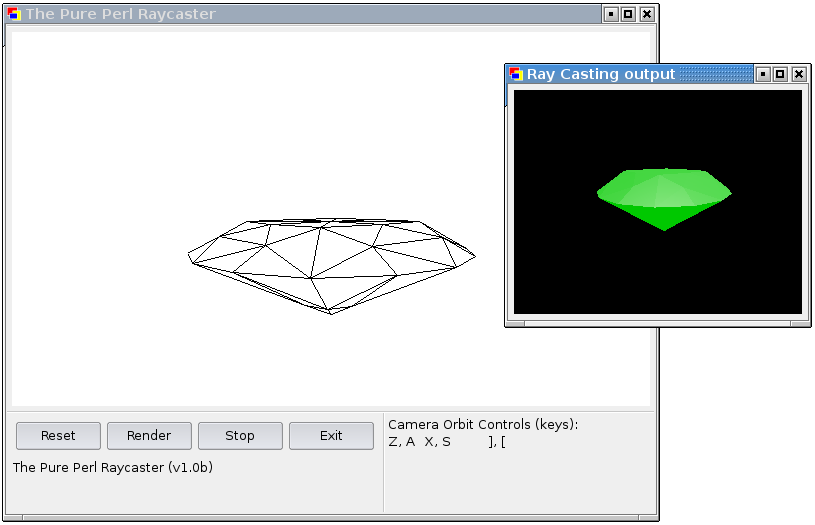
Task: Minimize the Pure Perl Raycaster window
Action: [x=611, y=14]
